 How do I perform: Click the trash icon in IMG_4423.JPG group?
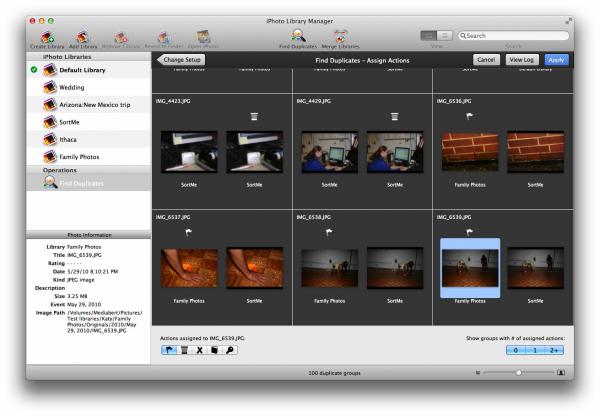pyautogui.click(x=254, y=116)
